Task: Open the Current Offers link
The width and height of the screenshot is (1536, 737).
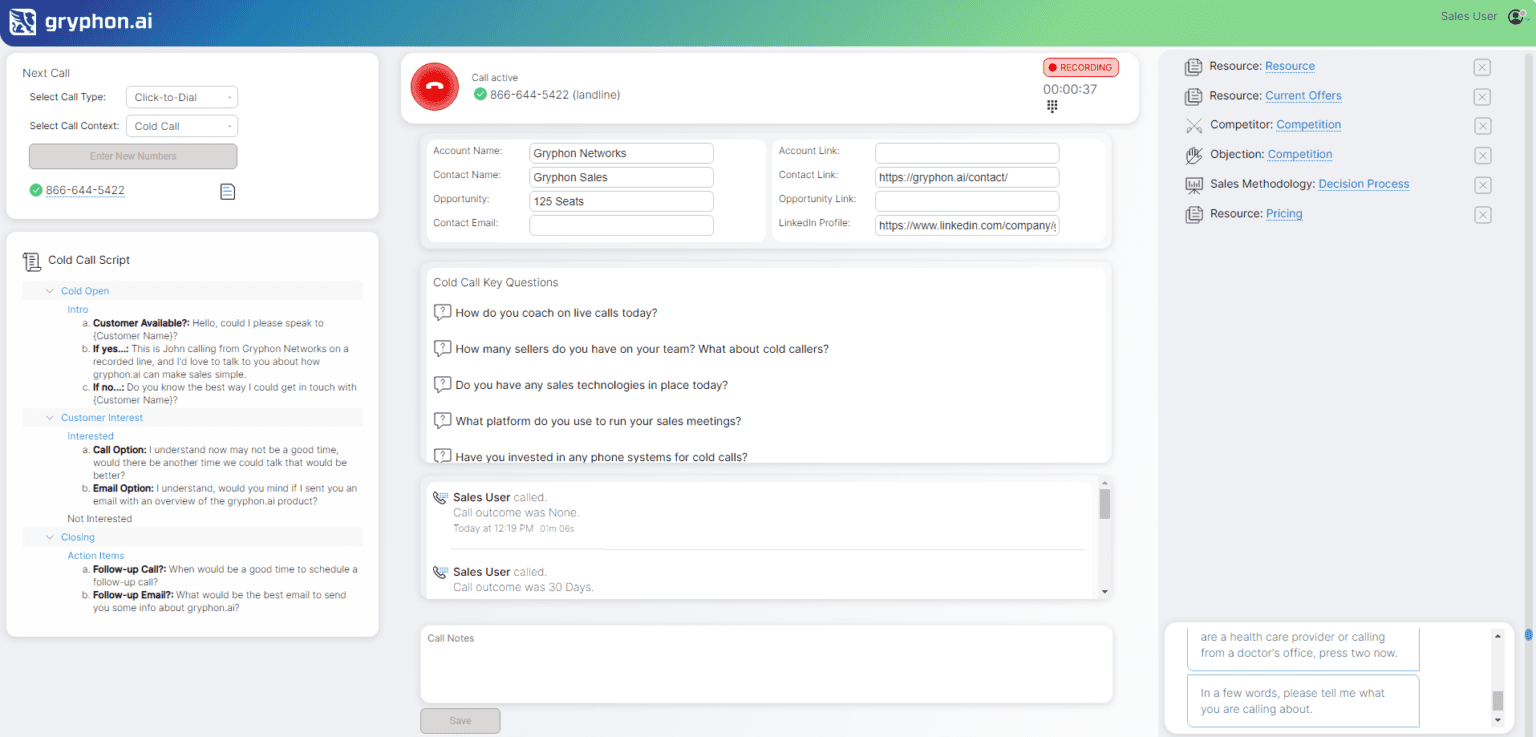Action: [1303, 96]
